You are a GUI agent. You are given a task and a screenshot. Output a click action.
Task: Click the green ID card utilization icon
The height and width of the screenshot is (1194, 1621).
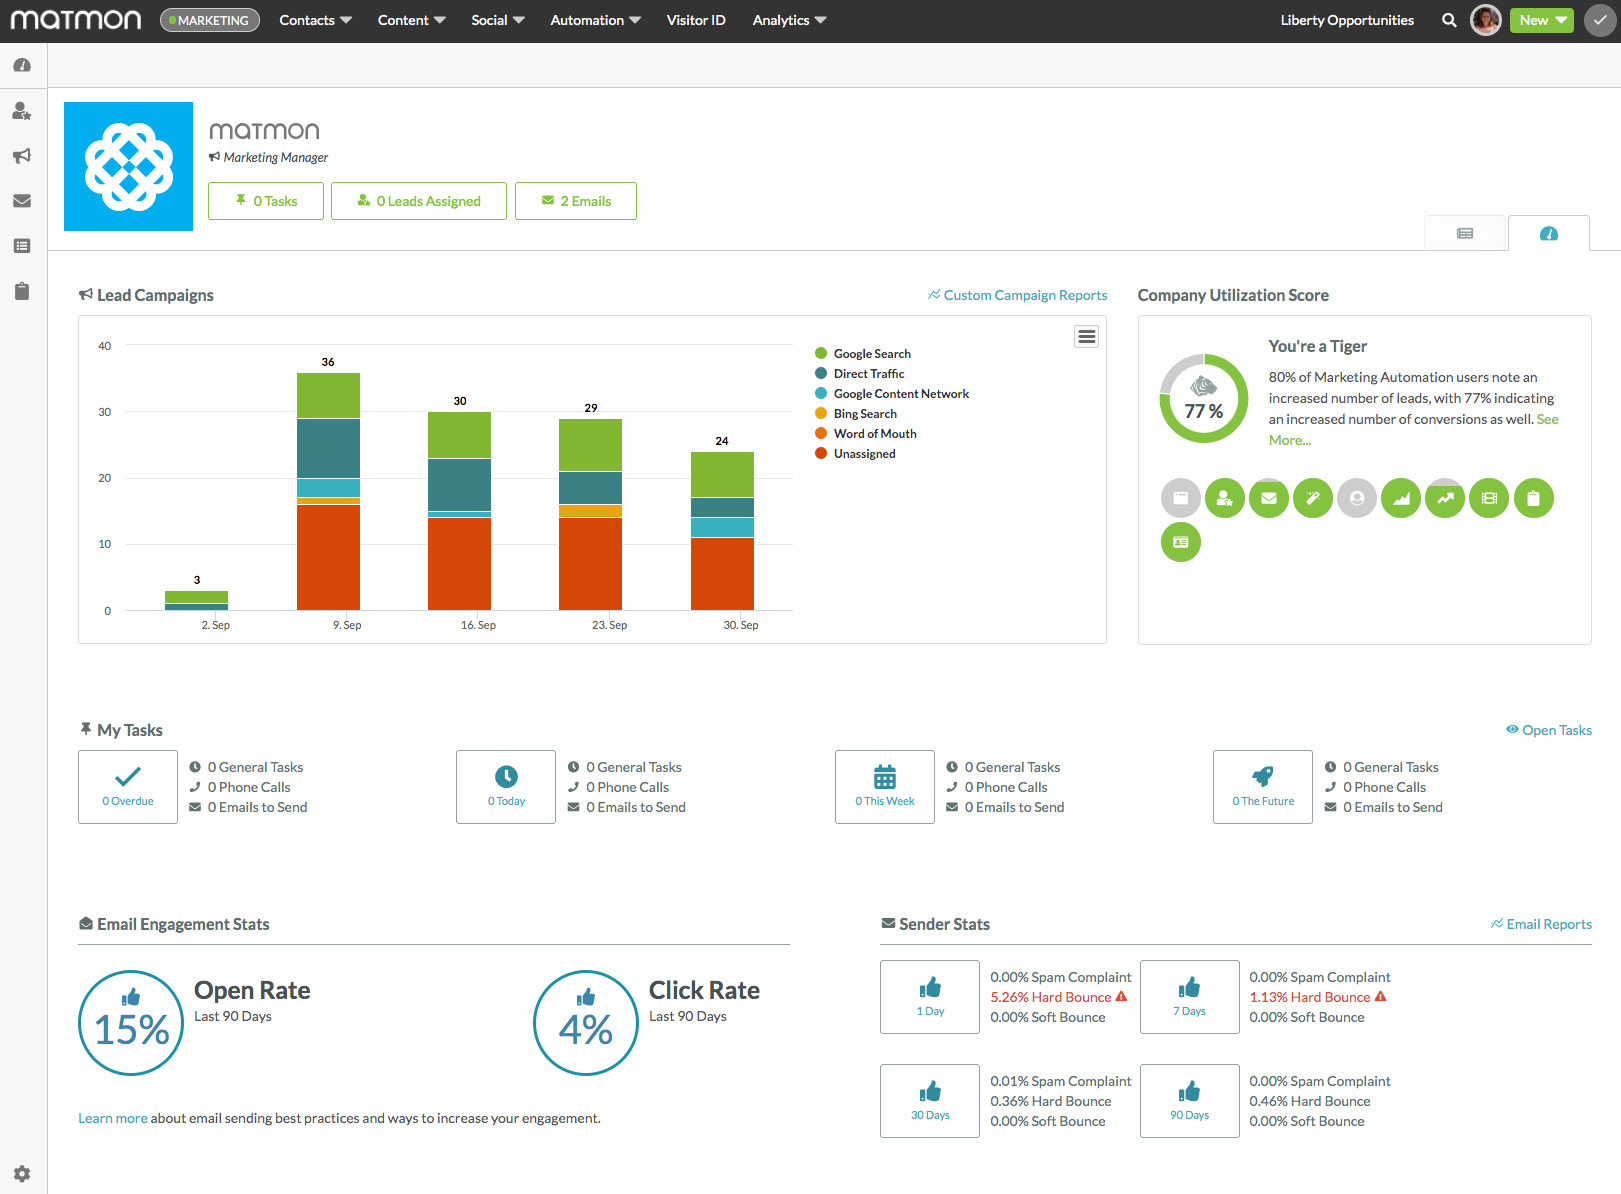[1181, 542]
